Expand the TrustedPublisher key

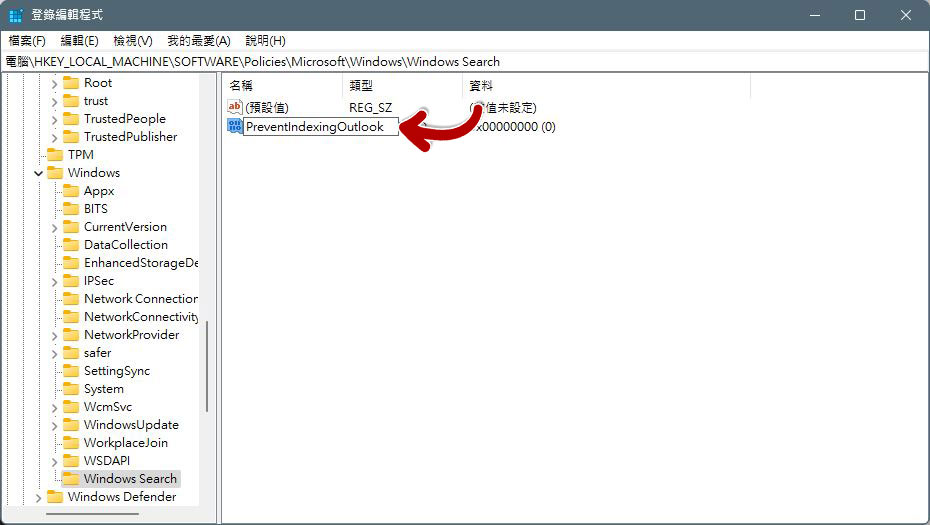point(54,138)
